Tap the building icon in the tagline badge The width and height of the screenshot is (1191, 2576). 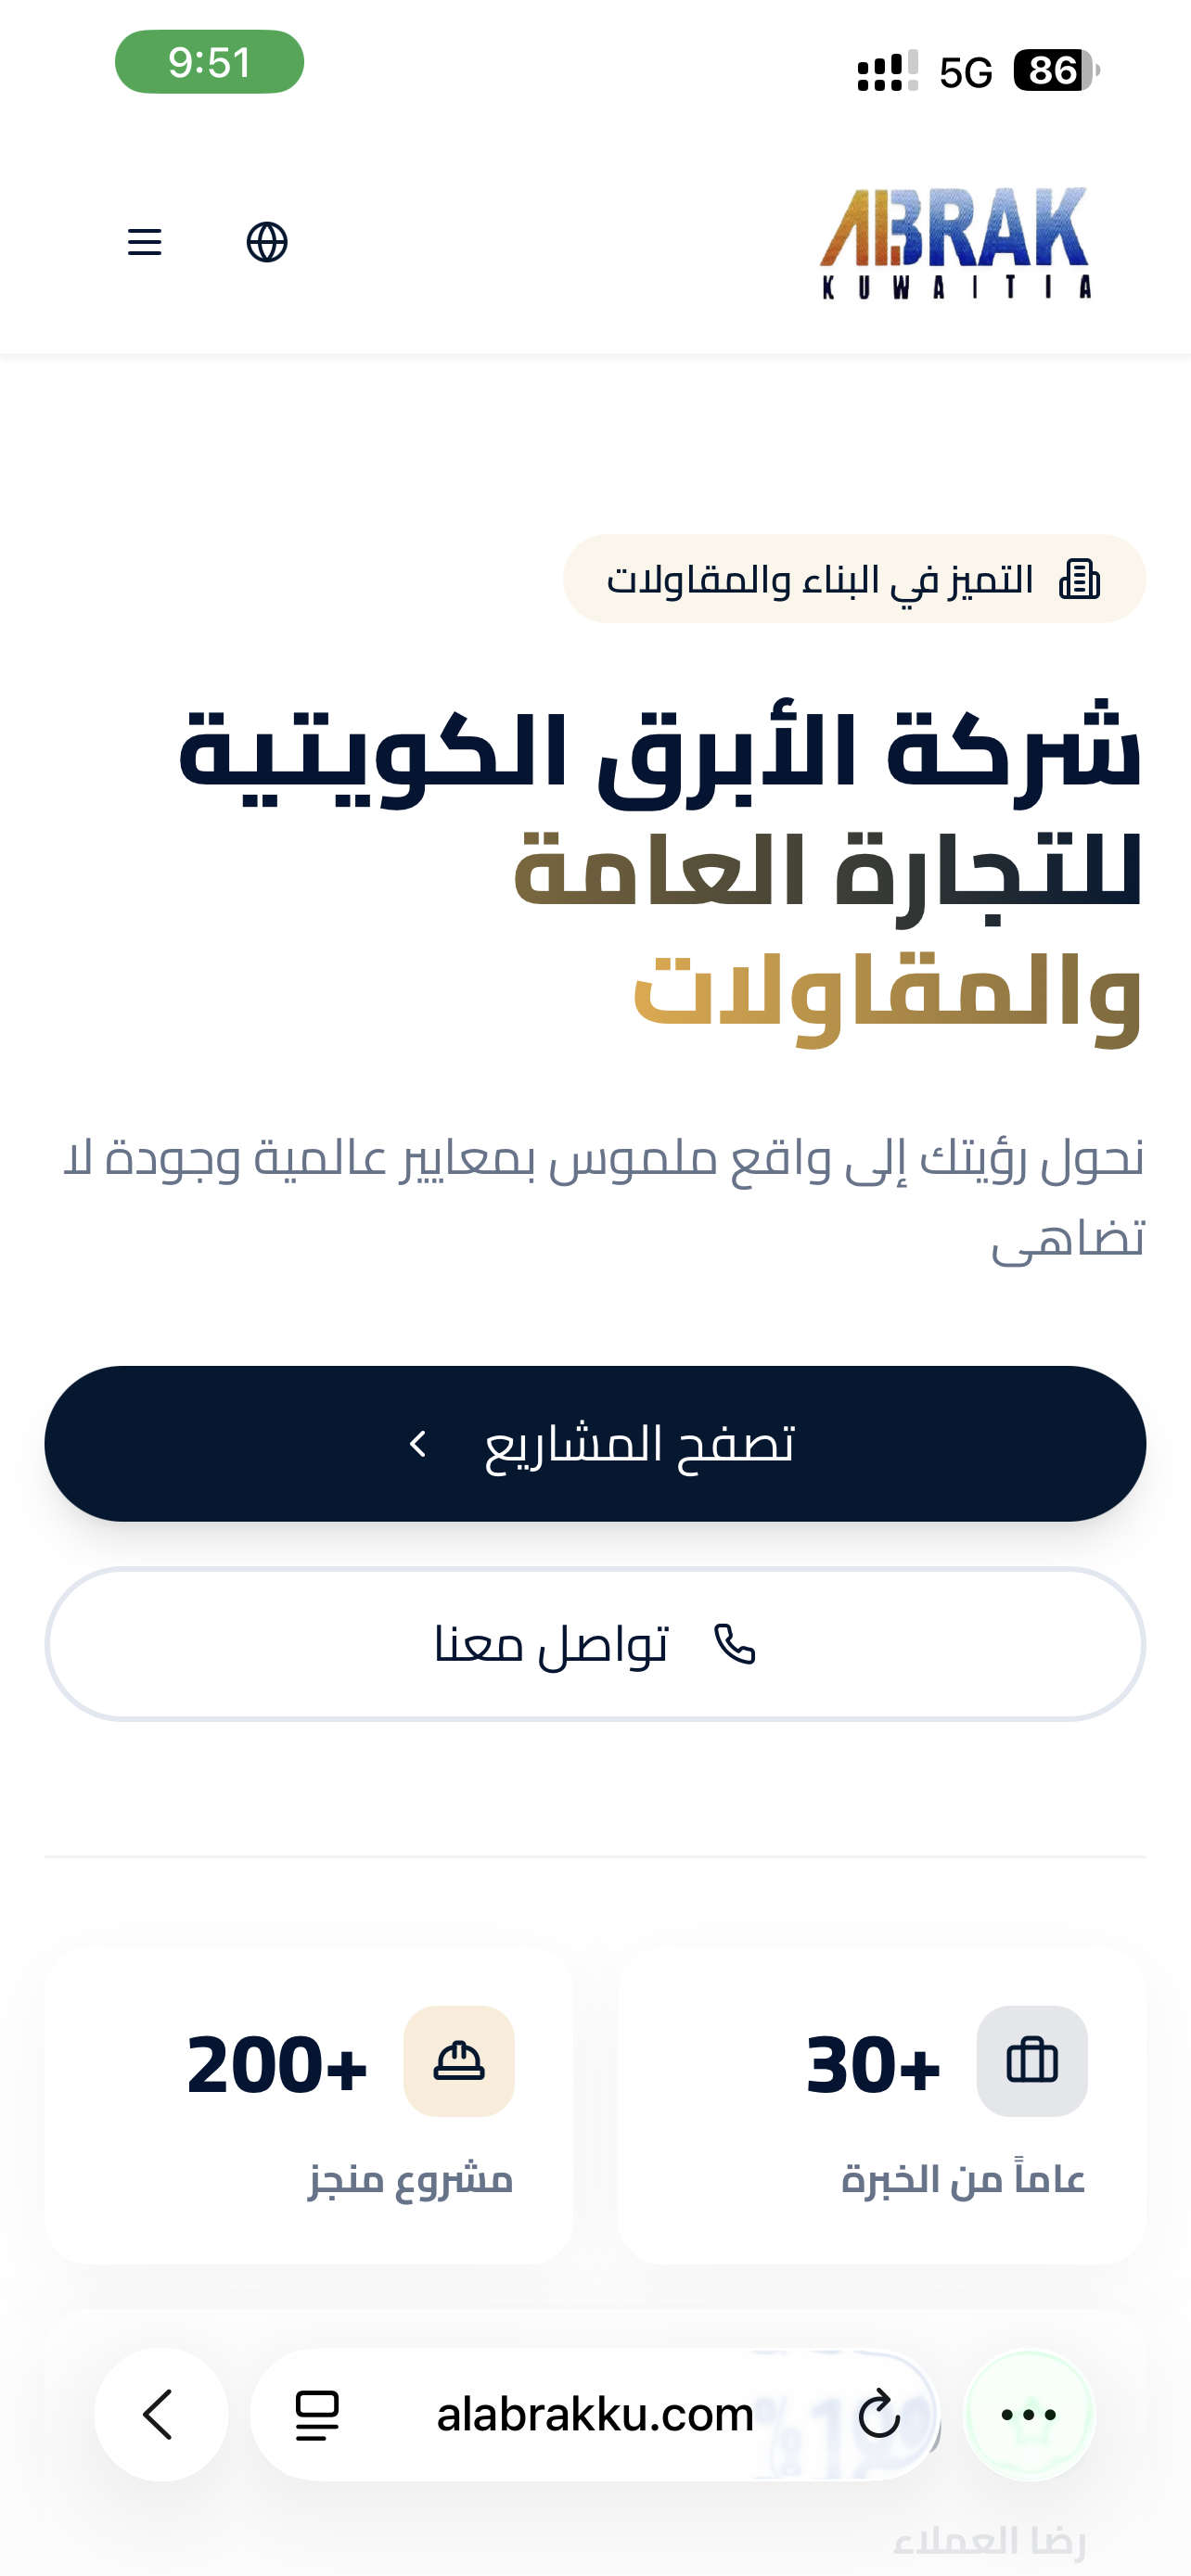click(1079, 579)
